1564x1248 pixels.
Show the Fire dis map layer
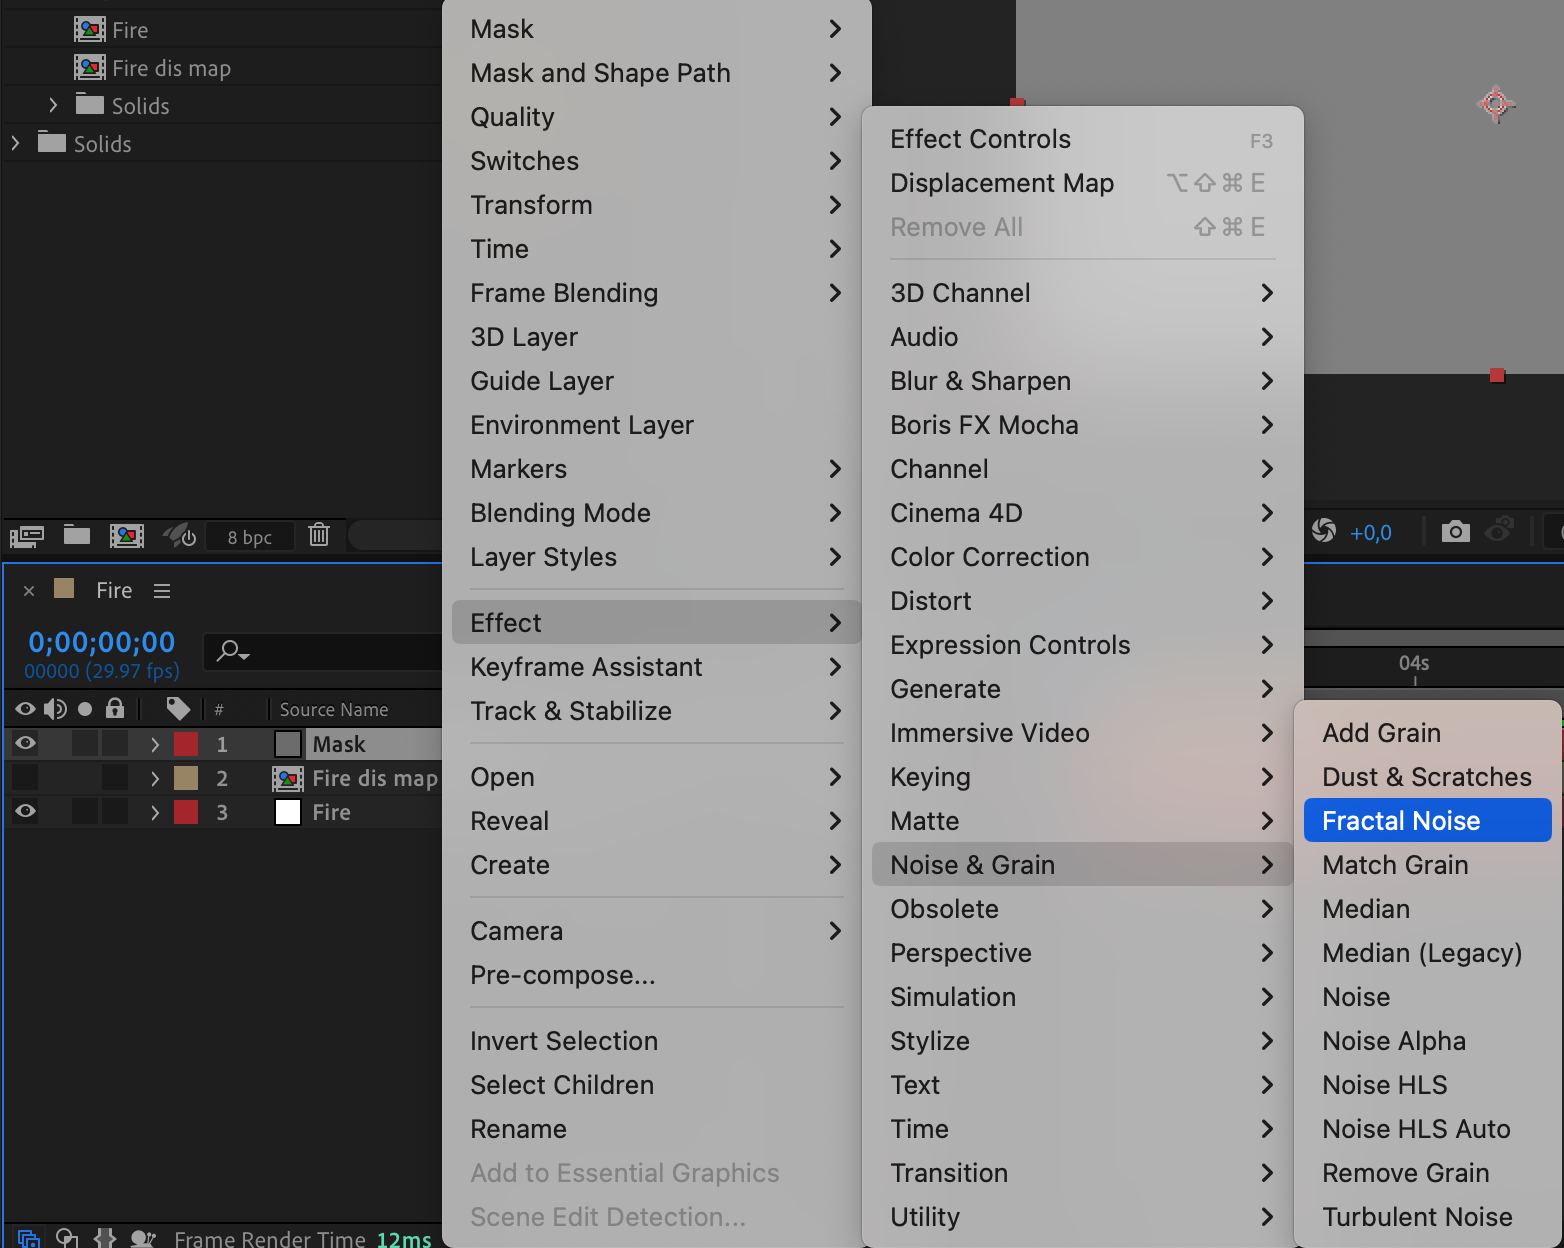pyautogui.click(x=25, y=778)
